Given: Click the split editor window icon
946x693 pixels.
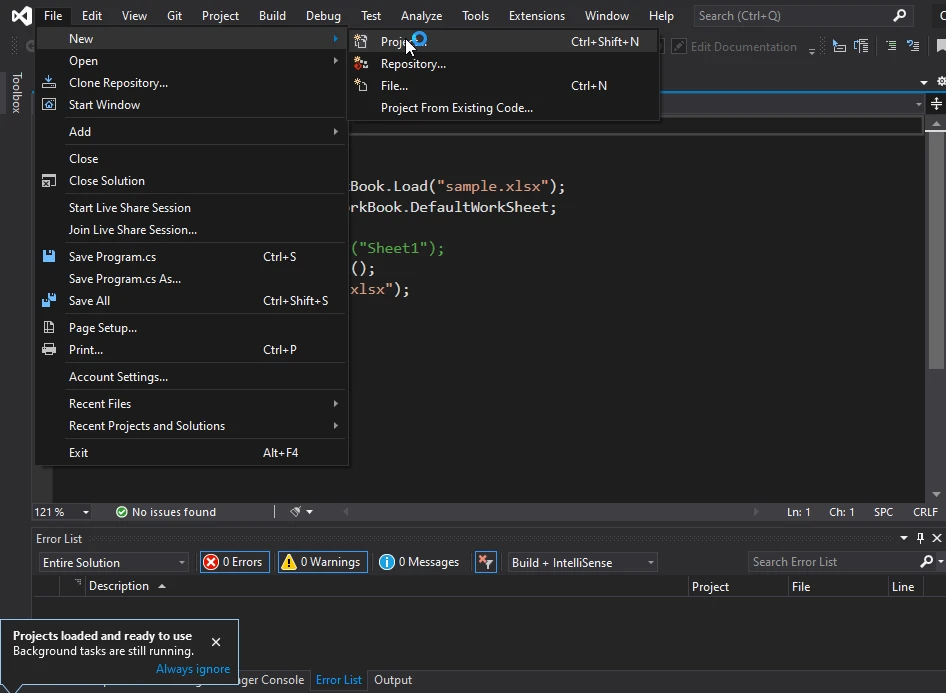Looking at the screenshot, I should pyautogui.click(x=936, y=104).
